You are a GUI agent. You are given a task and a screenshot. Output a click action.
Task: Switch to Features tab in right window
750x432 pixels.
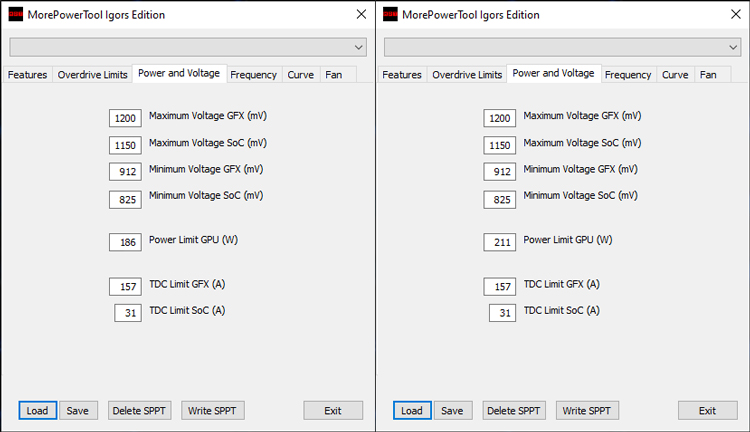click(x=402, y=75)
